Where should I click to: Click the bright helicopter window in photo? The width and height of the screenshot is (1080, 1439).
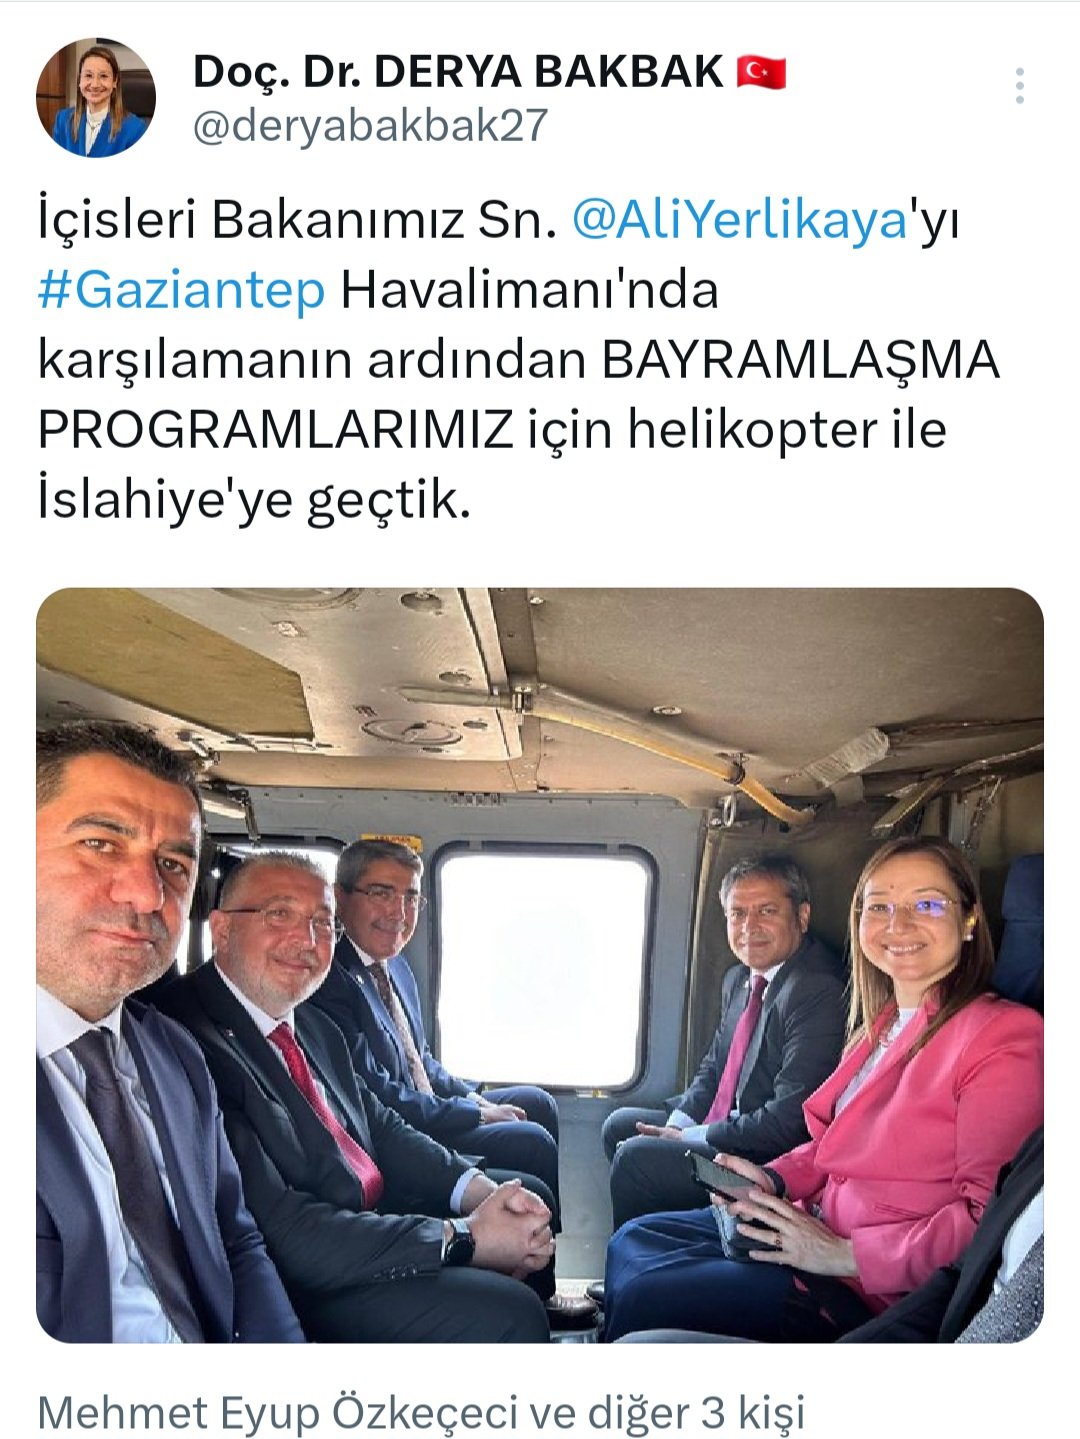[545, 967]
